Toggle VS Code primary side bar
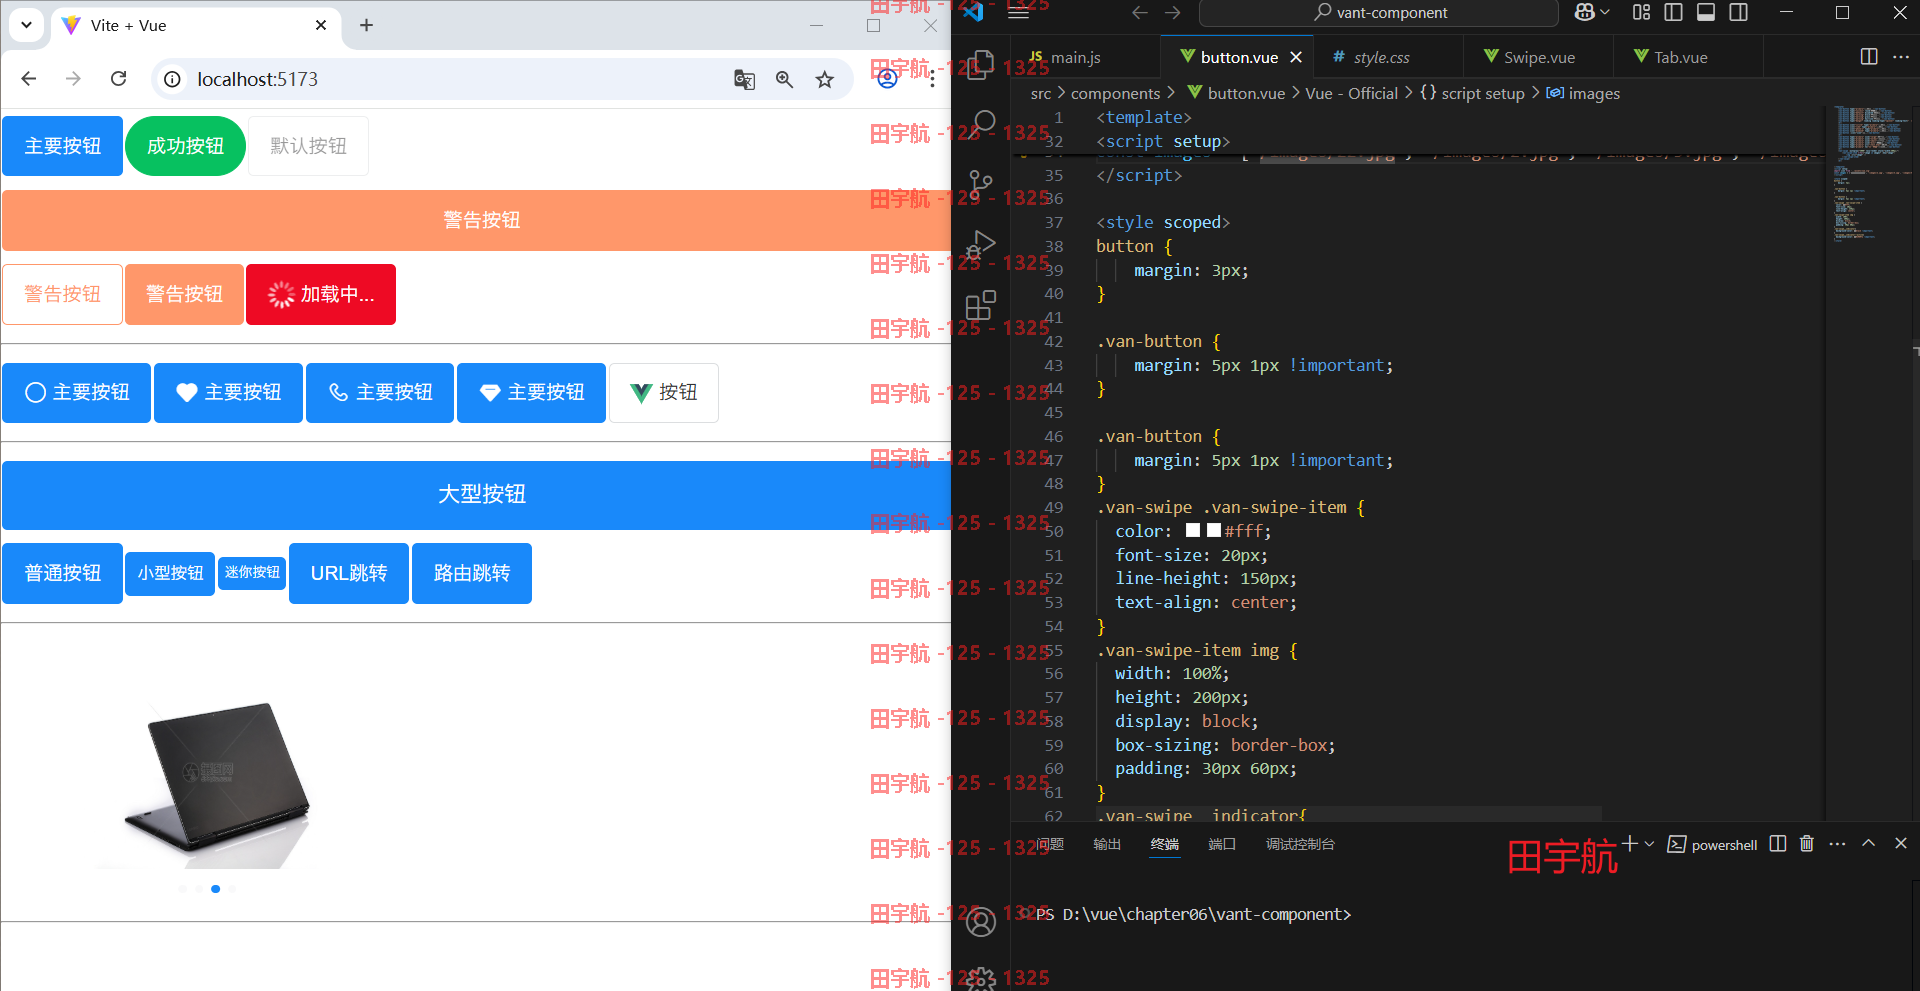 tap(1673, 12)
